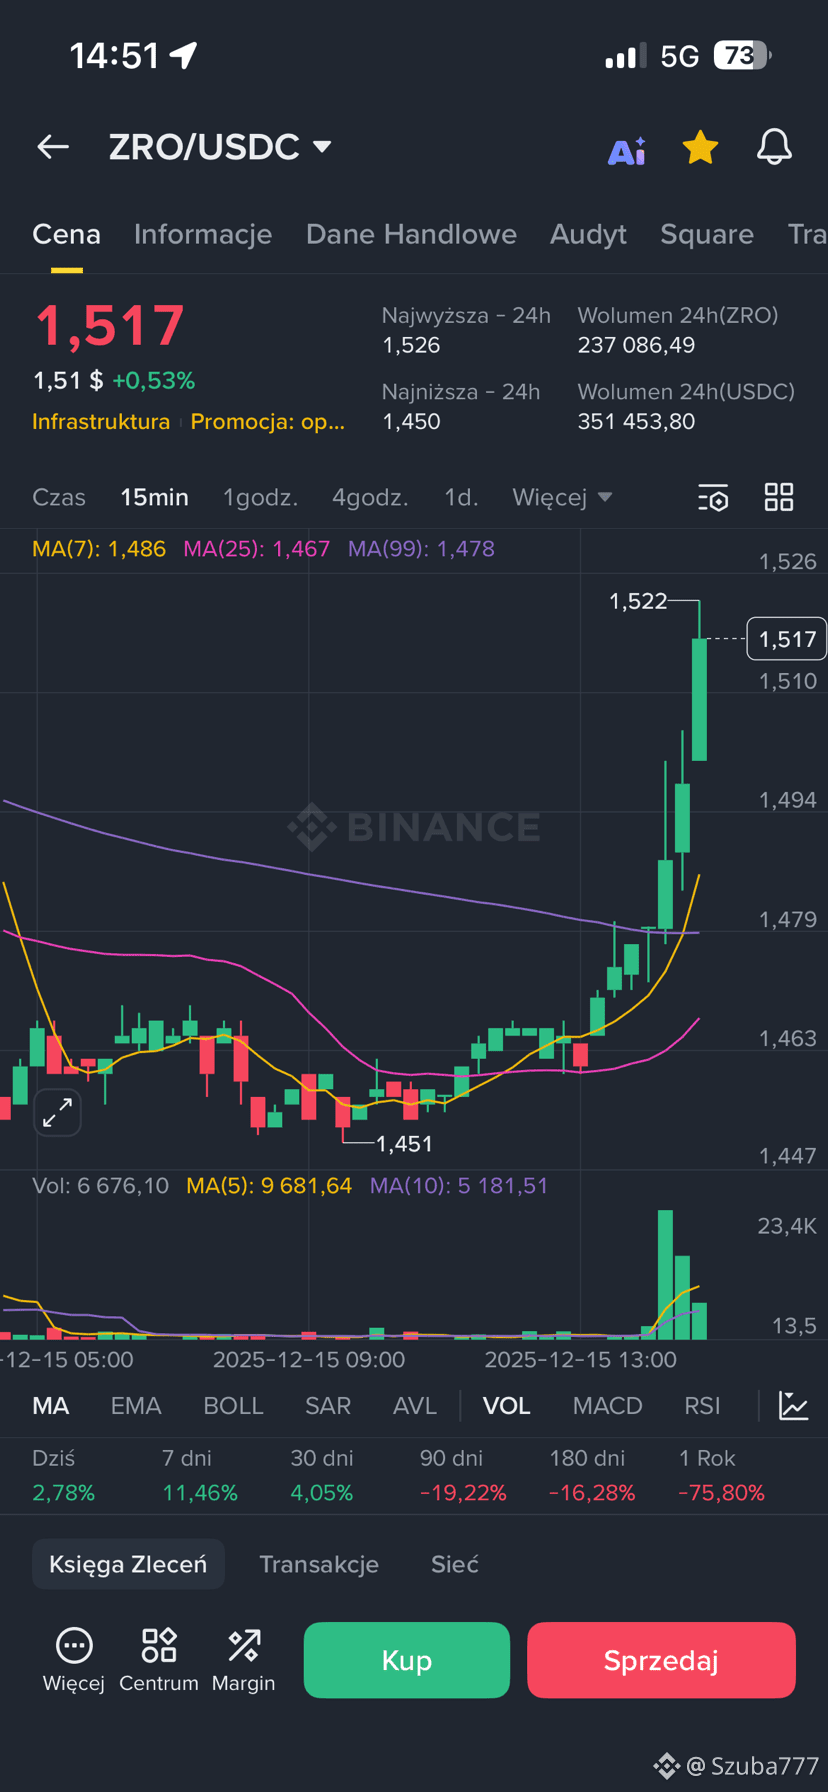828x1792 pixels.
Task: Select 15min timeframe
Action: [x=154, y=497]
